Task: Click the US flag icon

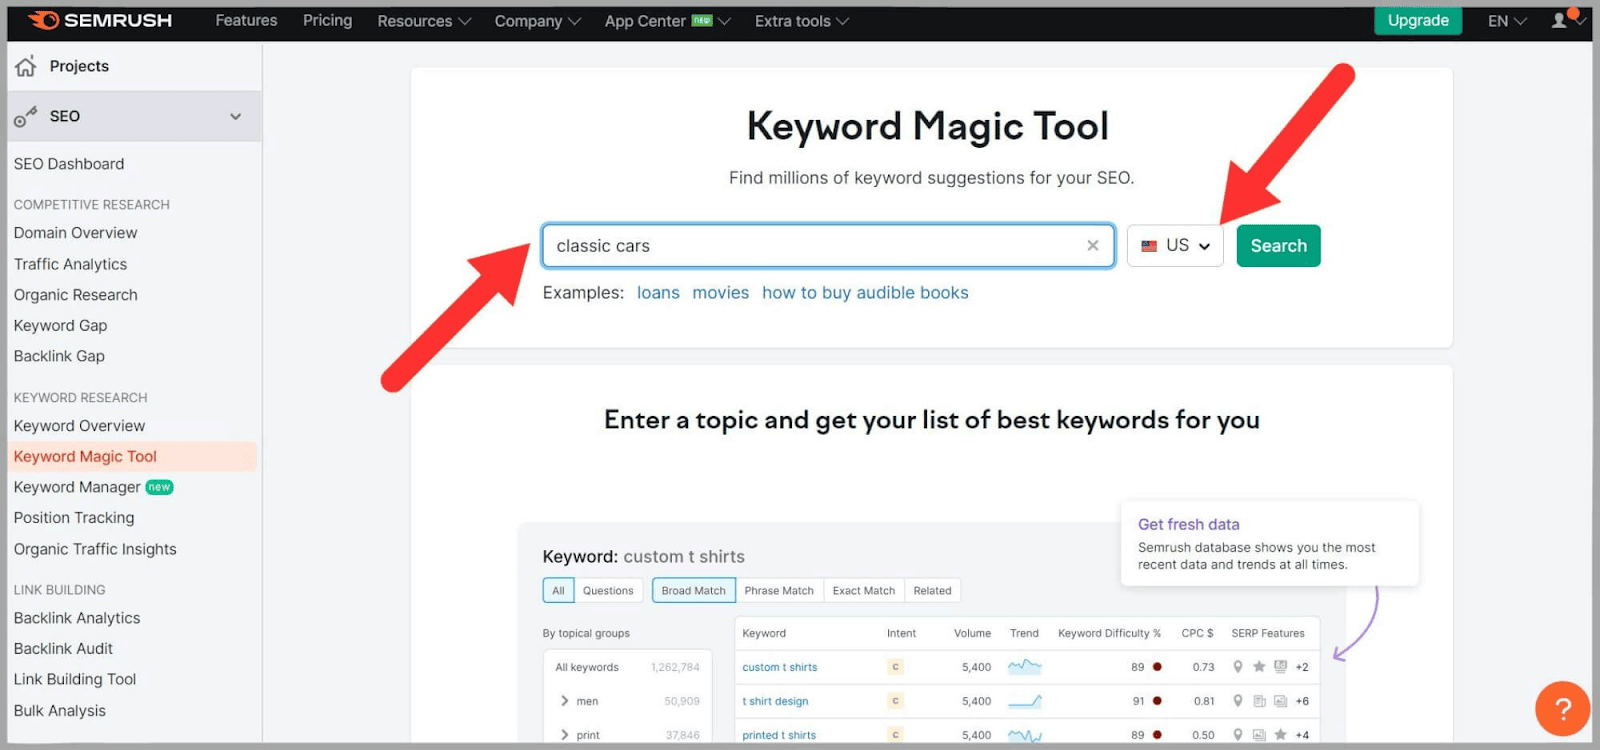Action: point(1149,246)
